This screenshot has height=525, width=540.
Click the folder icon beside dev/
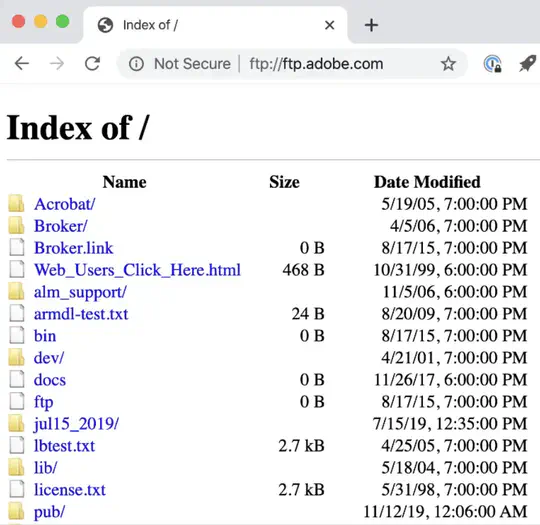pyautogui.click(x=16, y=357)
